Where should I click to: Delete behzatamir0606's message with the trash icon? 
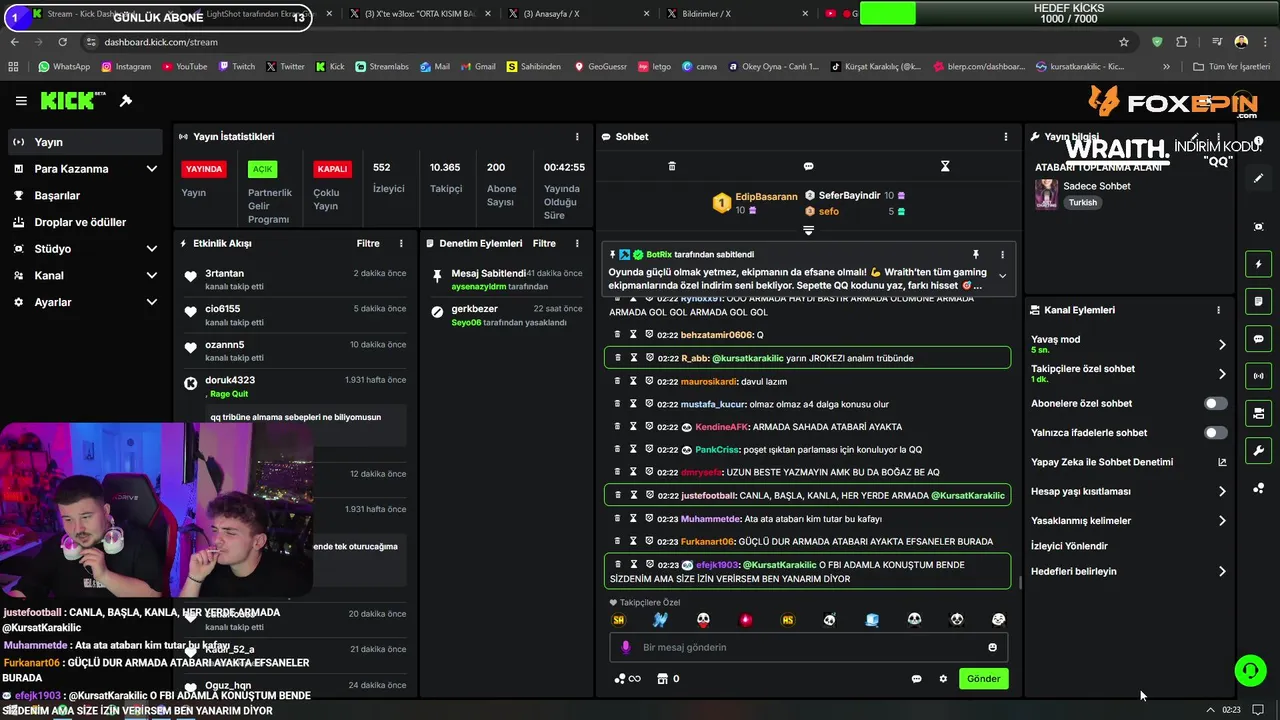[x=618, y=335]
